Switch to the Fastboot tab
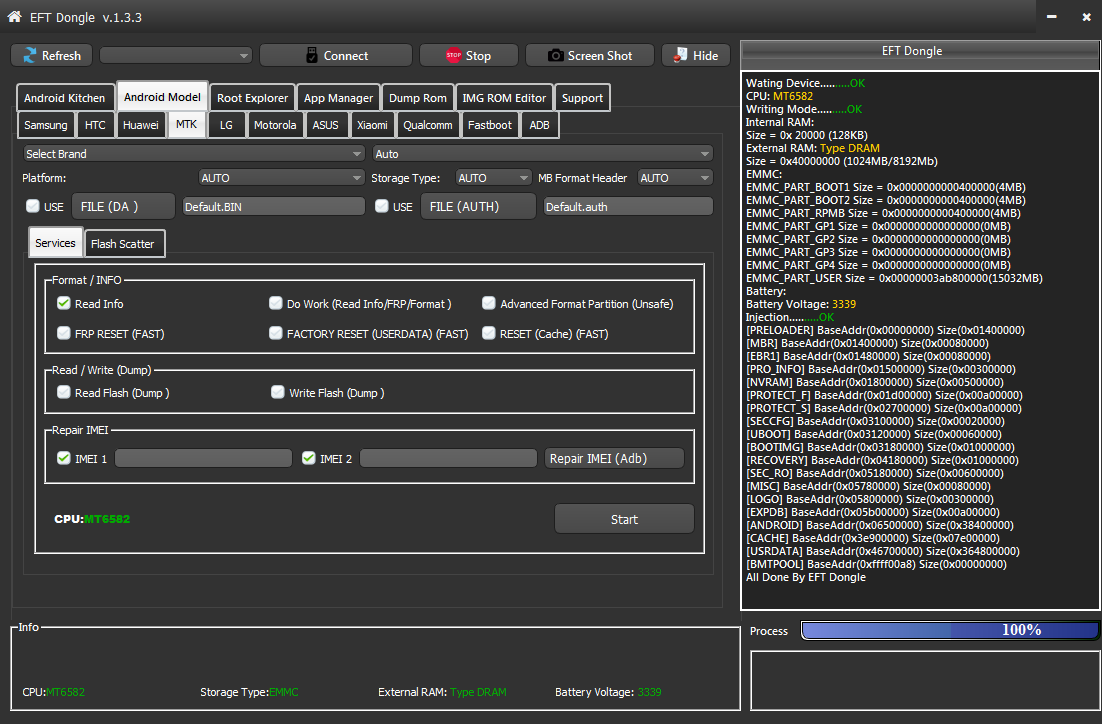This screenshot has width=1102, height=724. pos(490,125)
